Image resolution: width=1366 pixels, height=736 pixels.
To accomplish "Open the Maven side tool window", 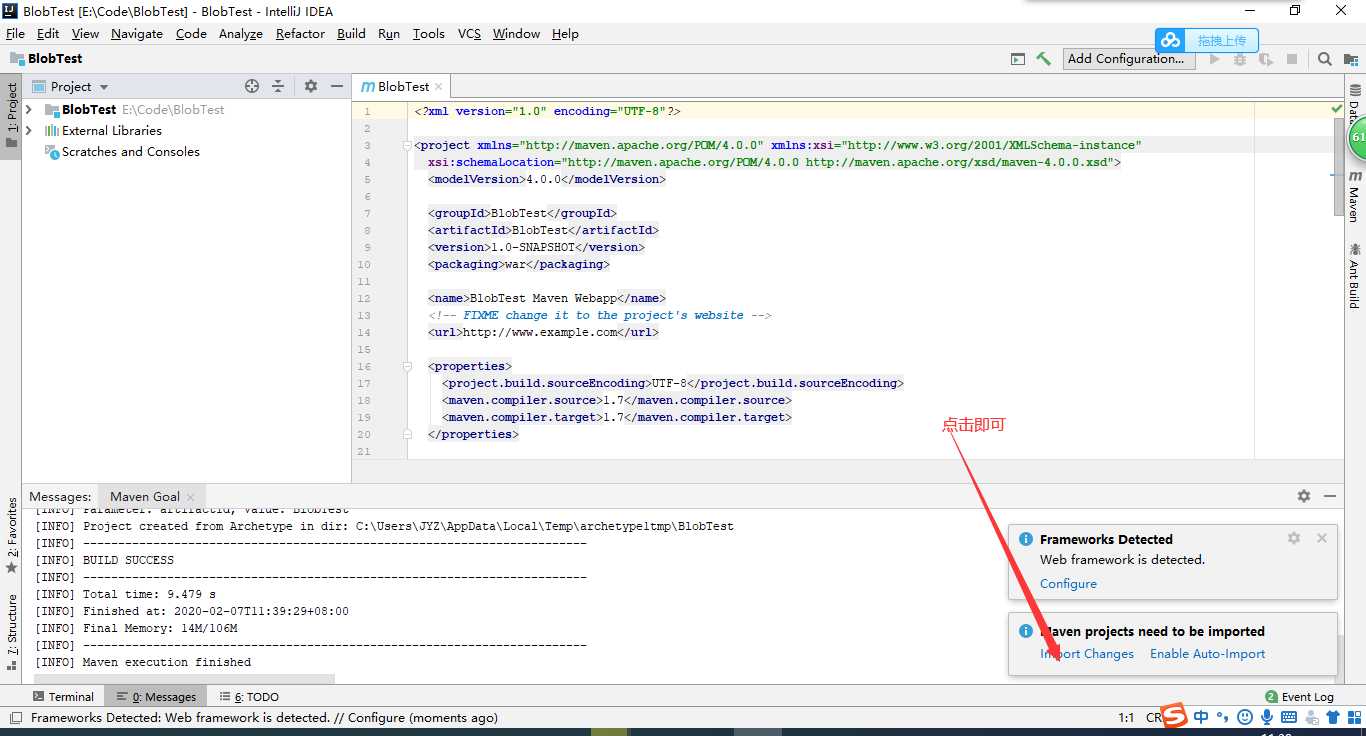I will (x=1355, y=196).
